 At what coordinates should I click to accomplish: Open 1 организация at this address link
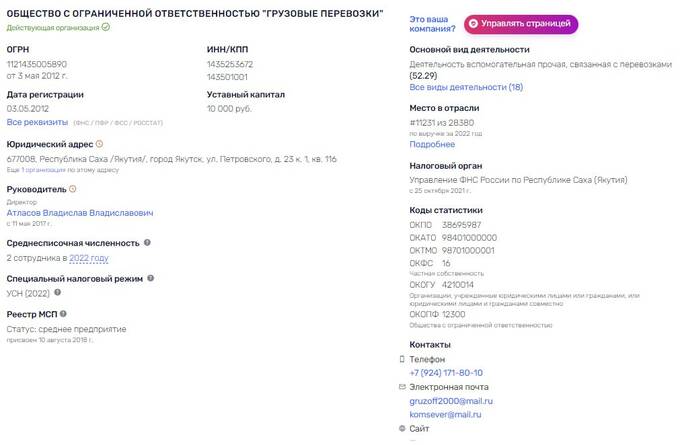[43, 170]
